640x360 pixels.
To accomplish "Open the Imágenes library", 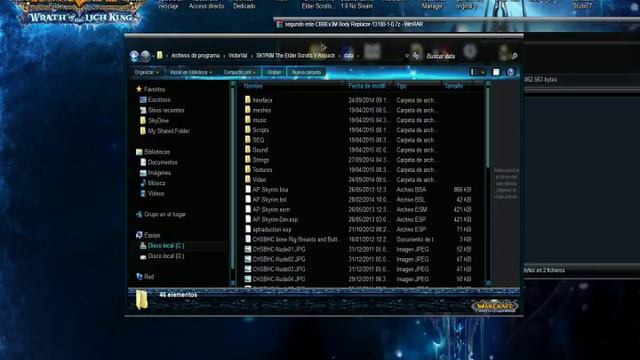I will [156, 172].
